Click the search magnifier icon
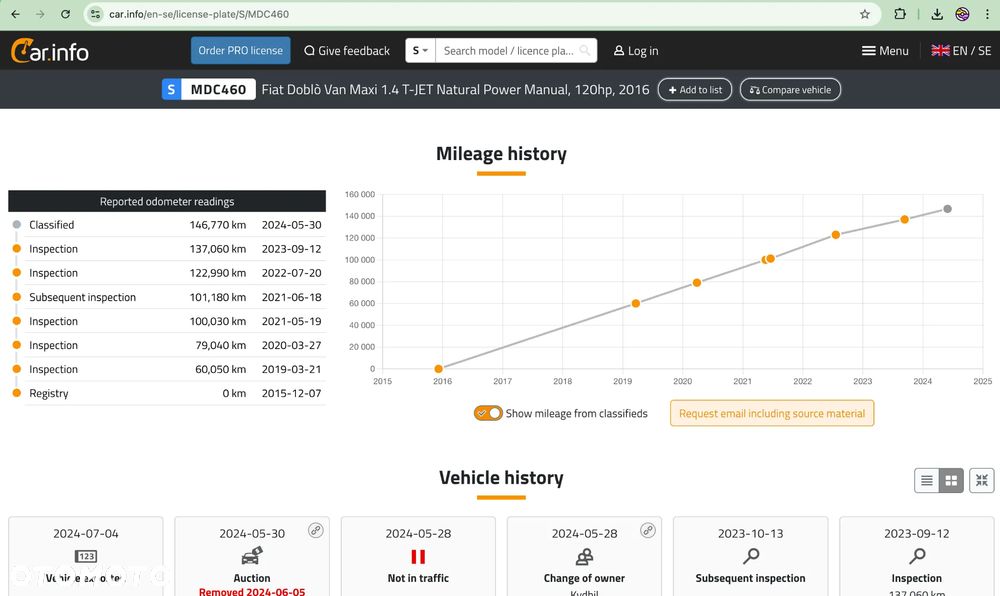This screenshot has width=1000, height=596. point(584,50)
